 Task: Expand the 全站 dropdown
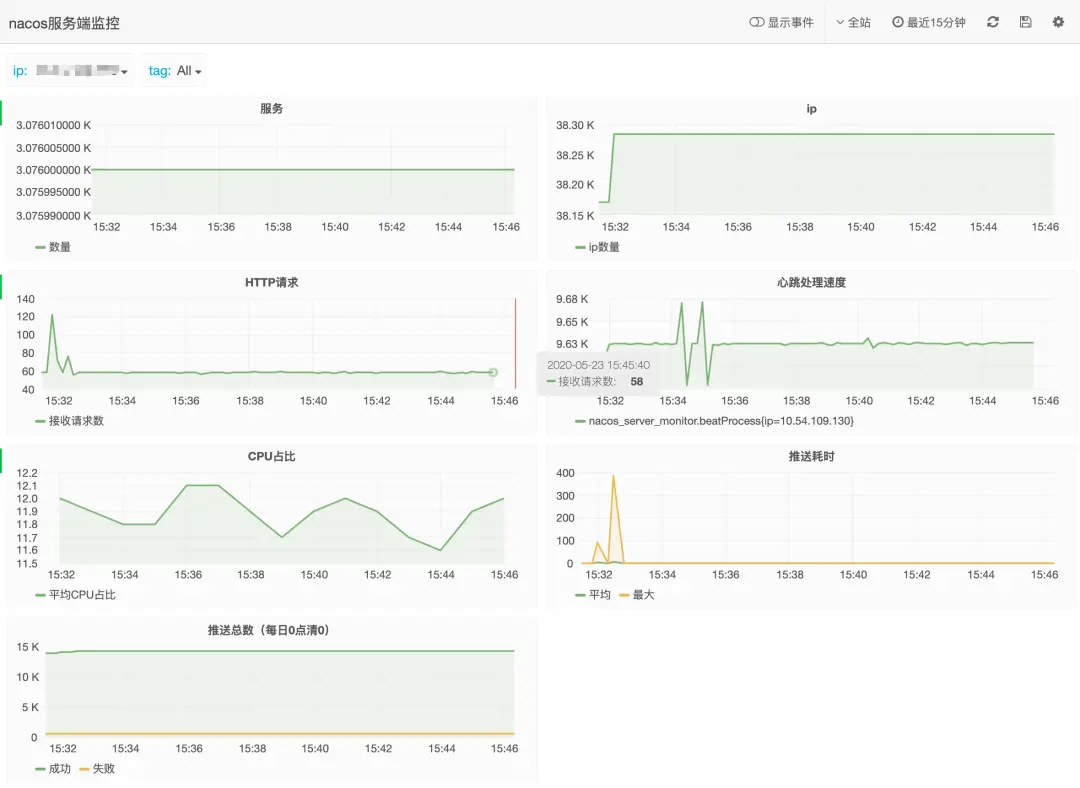(x=853, y=22)
